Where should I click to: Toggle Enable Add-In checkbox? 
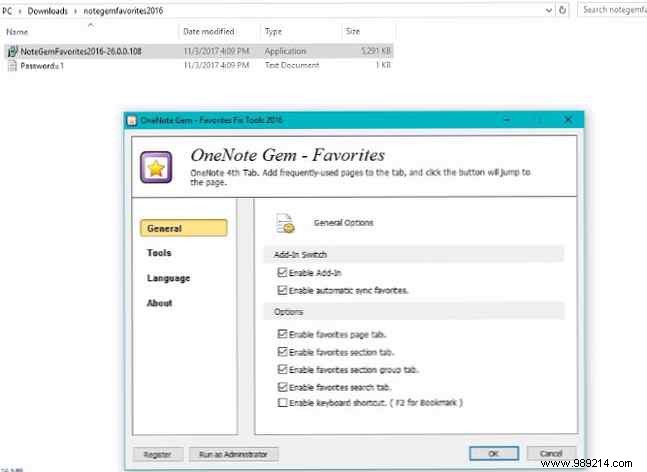coord(282,272)
